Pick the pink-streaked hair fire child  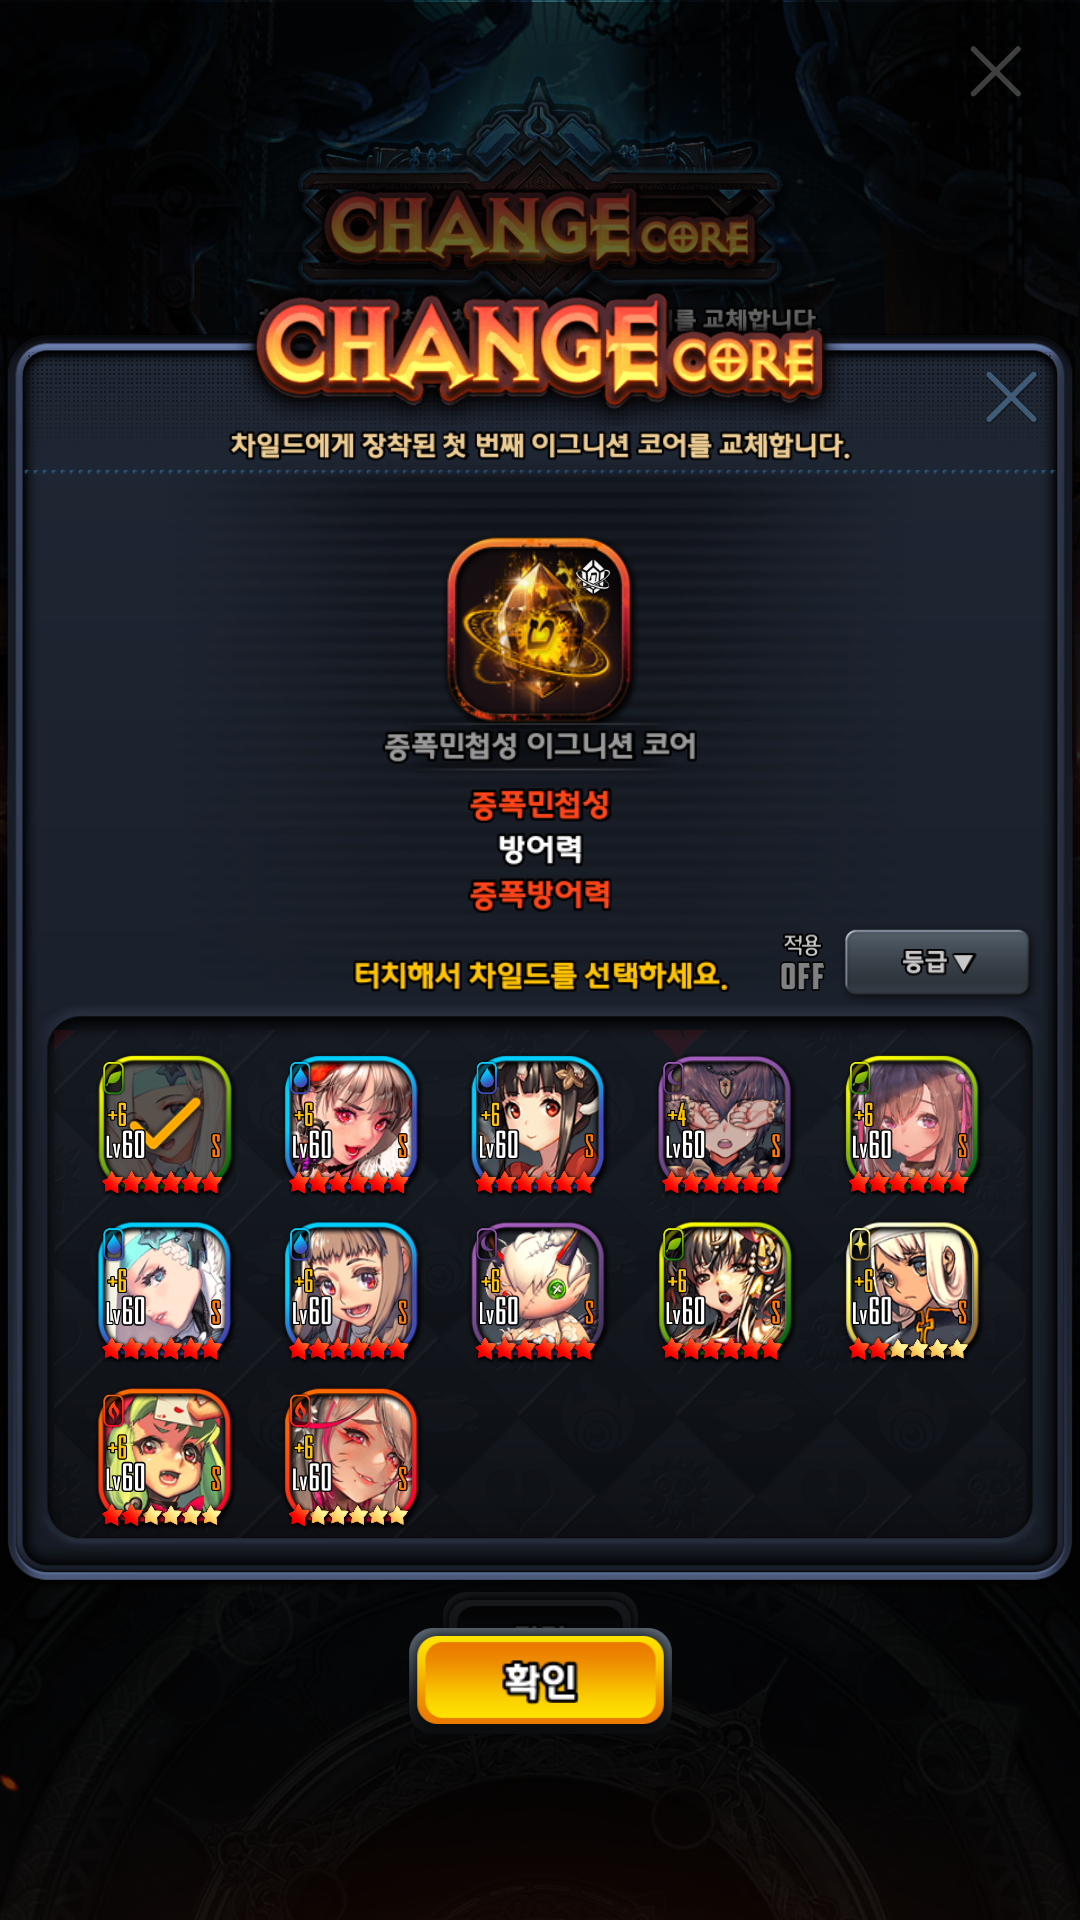click(x=351, y=1456)
